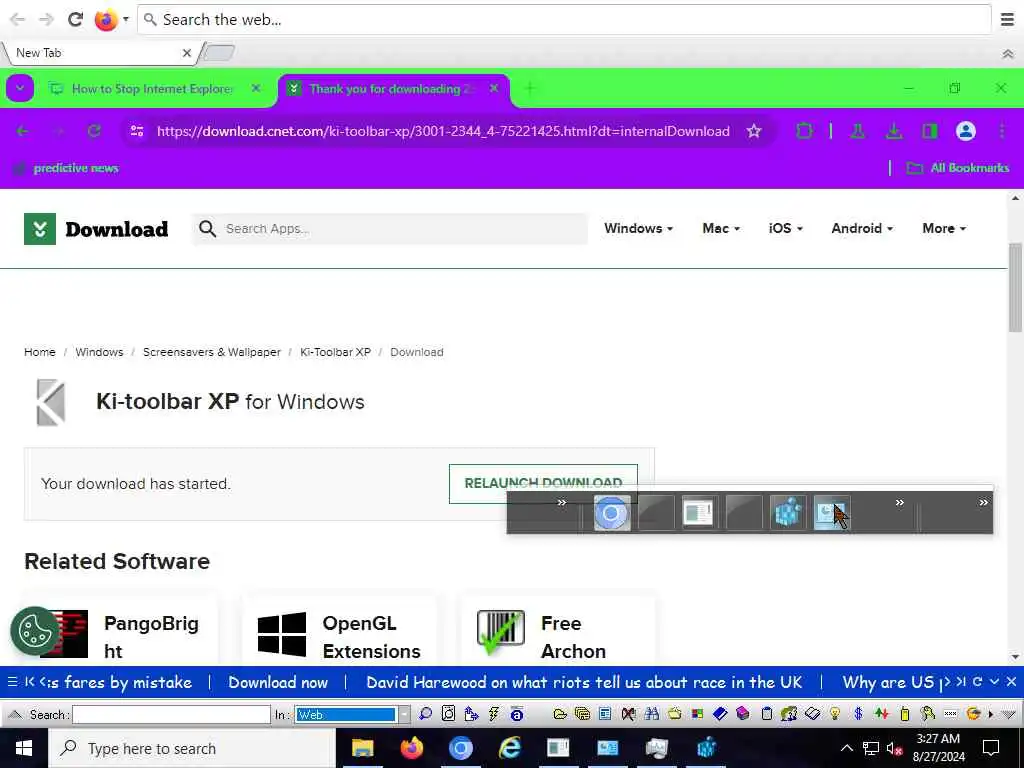Expand the rightmost floating toolbar chevron
Viewport: 1024px width, 768px height.
click(983, 502)
